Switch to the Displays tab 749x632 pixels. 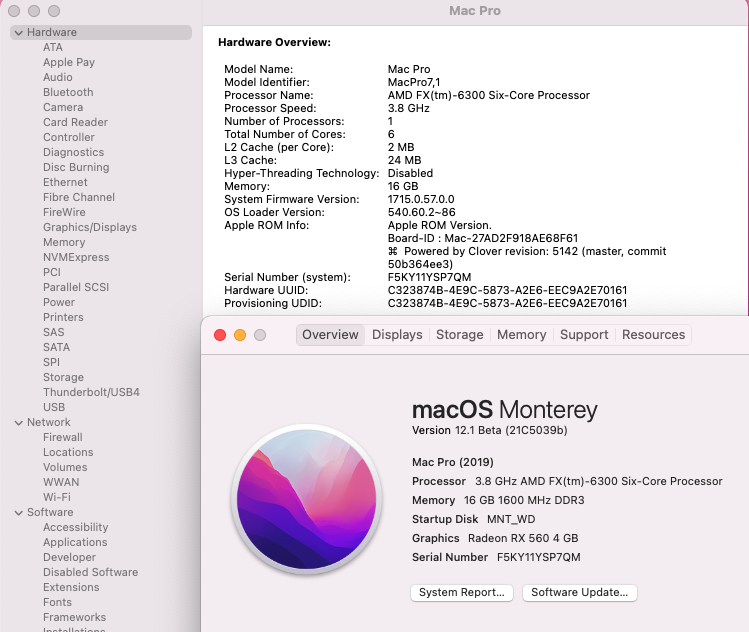pyautogui.click(x=397, y=335)
